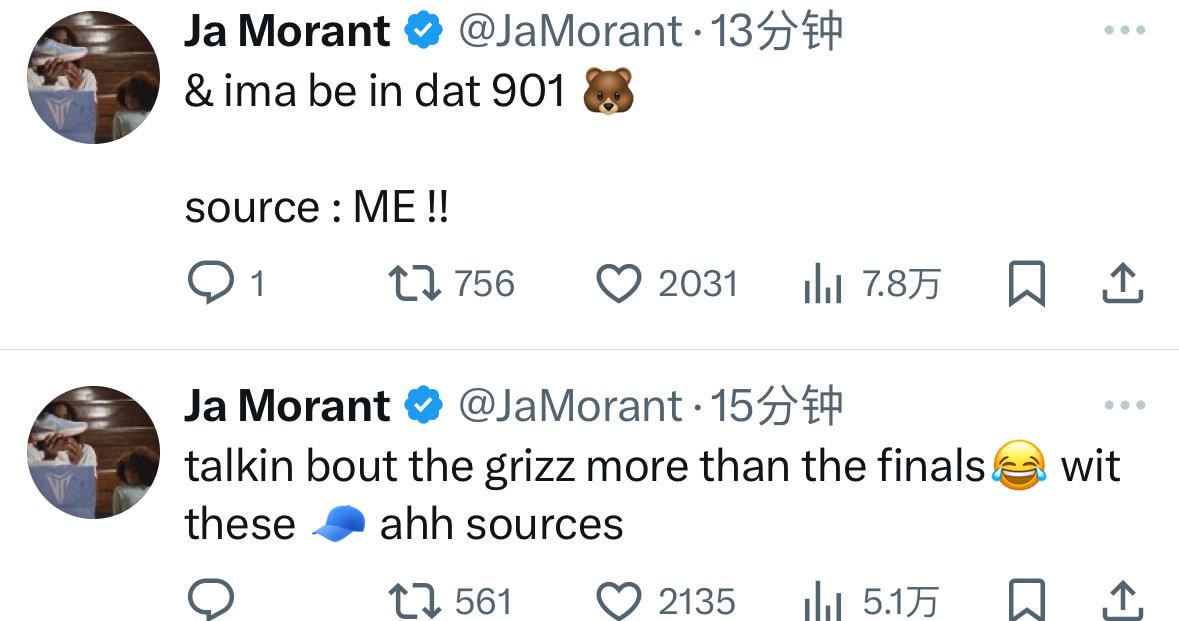Open Ja Morant's avatar on the first tweet

(93, 77)
